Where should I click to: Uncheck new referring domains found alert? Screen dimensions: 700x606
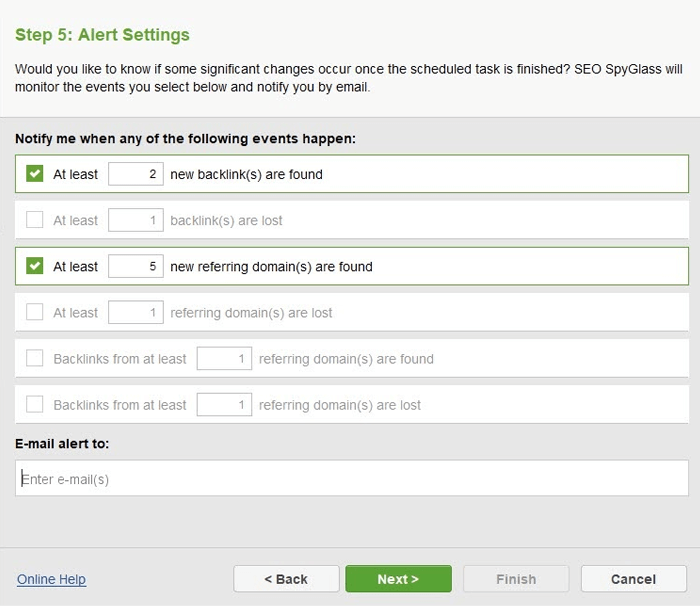tap(34, 266)
